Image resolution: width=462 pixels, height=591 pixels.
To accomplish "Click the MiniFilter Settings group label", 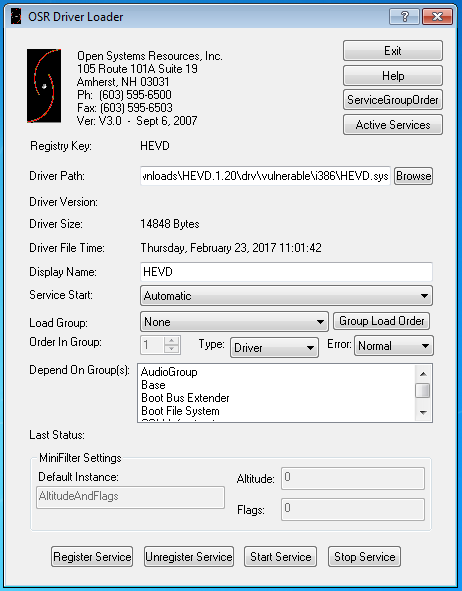I will (80, 458).
